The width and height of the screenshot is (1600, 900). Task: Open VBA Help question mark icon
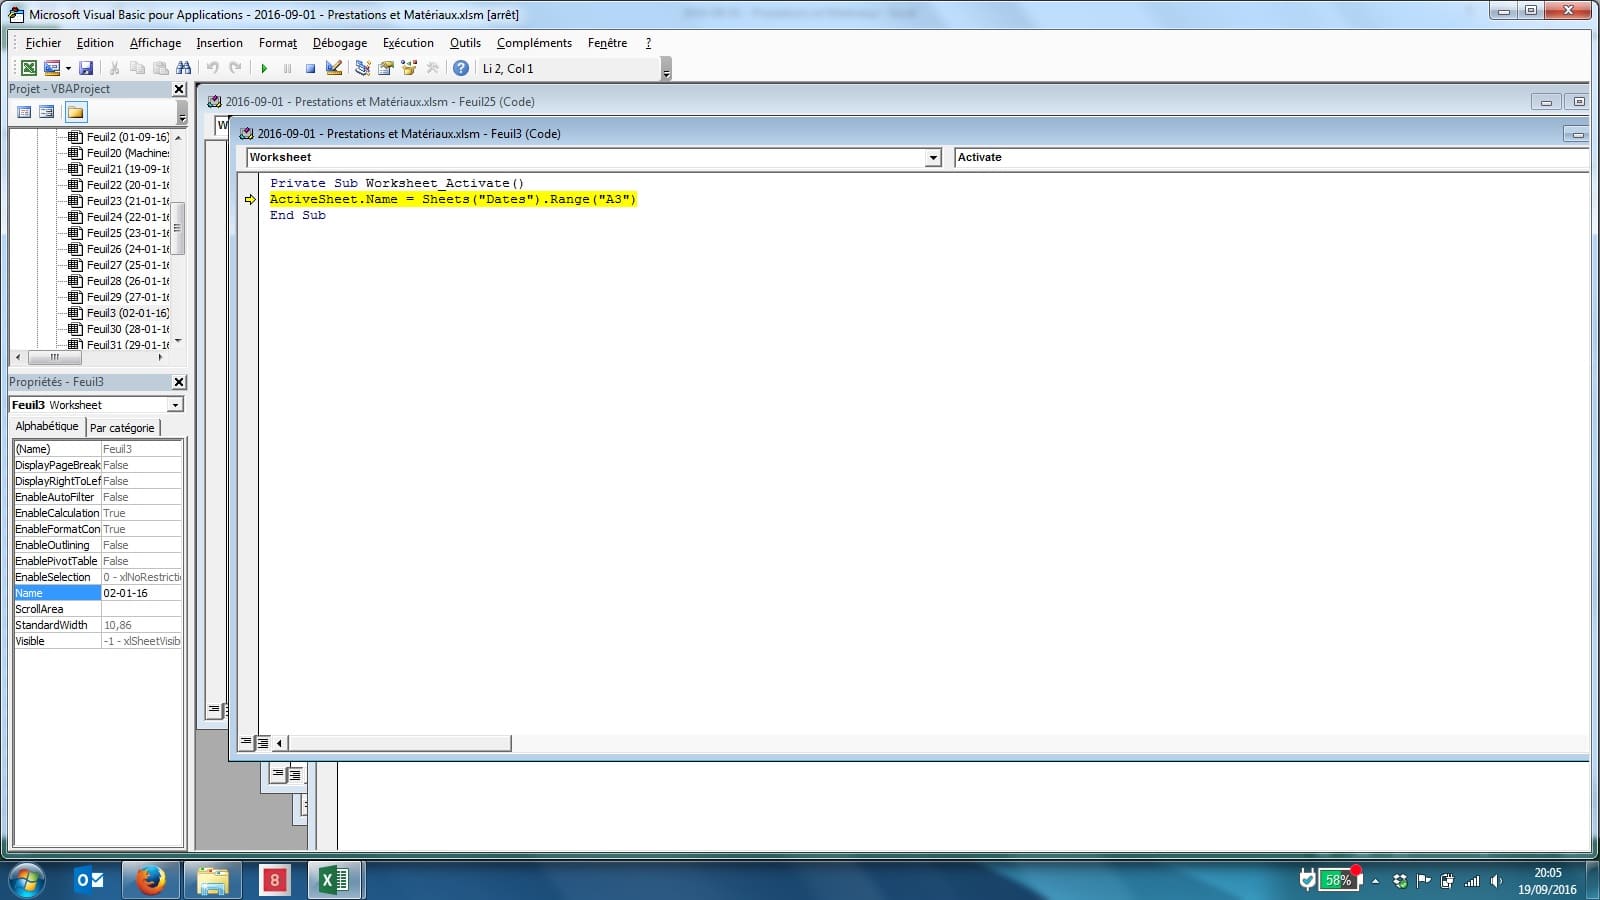pyautogui.click(x=460, y=68)
